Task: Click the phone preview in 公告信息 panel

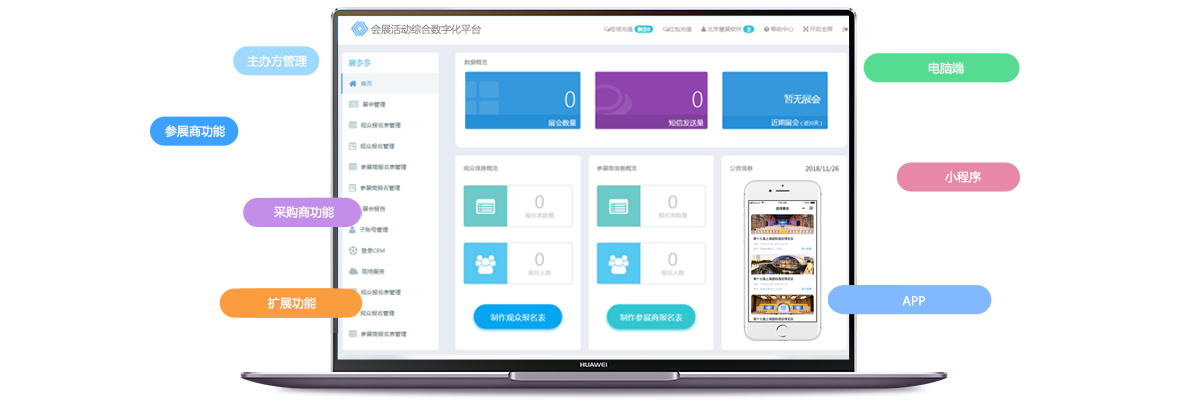Action: tap(782, 261)
